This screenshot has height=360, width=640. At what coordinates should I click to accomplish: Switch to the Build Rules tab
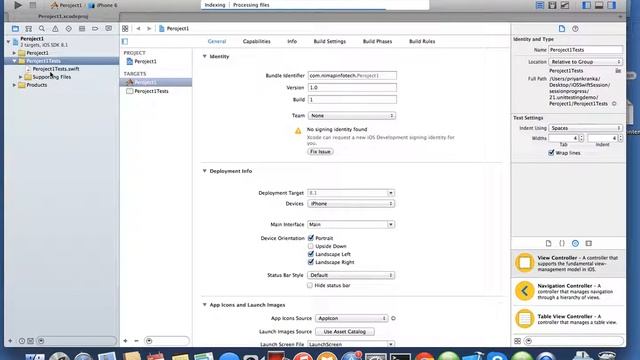(x=422, y=41)
